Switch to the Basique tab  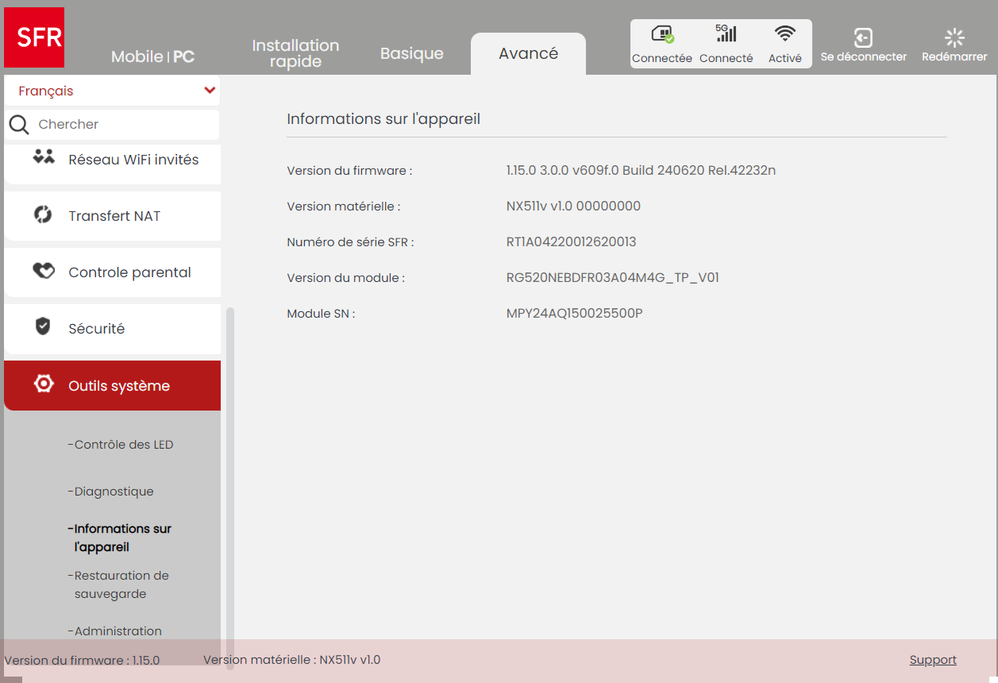(x=411, y=54)
